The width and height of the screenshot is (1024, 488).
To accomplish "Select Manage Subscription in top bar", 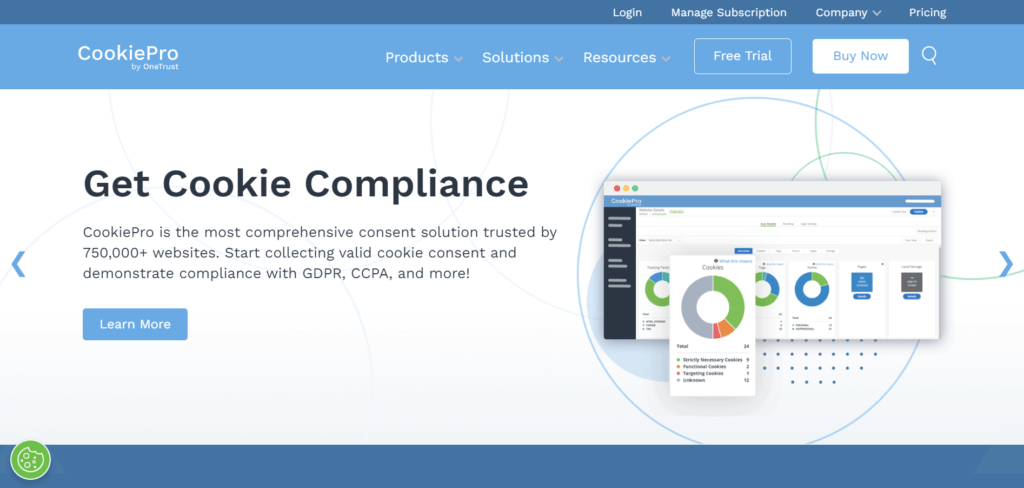I will 728,13.
